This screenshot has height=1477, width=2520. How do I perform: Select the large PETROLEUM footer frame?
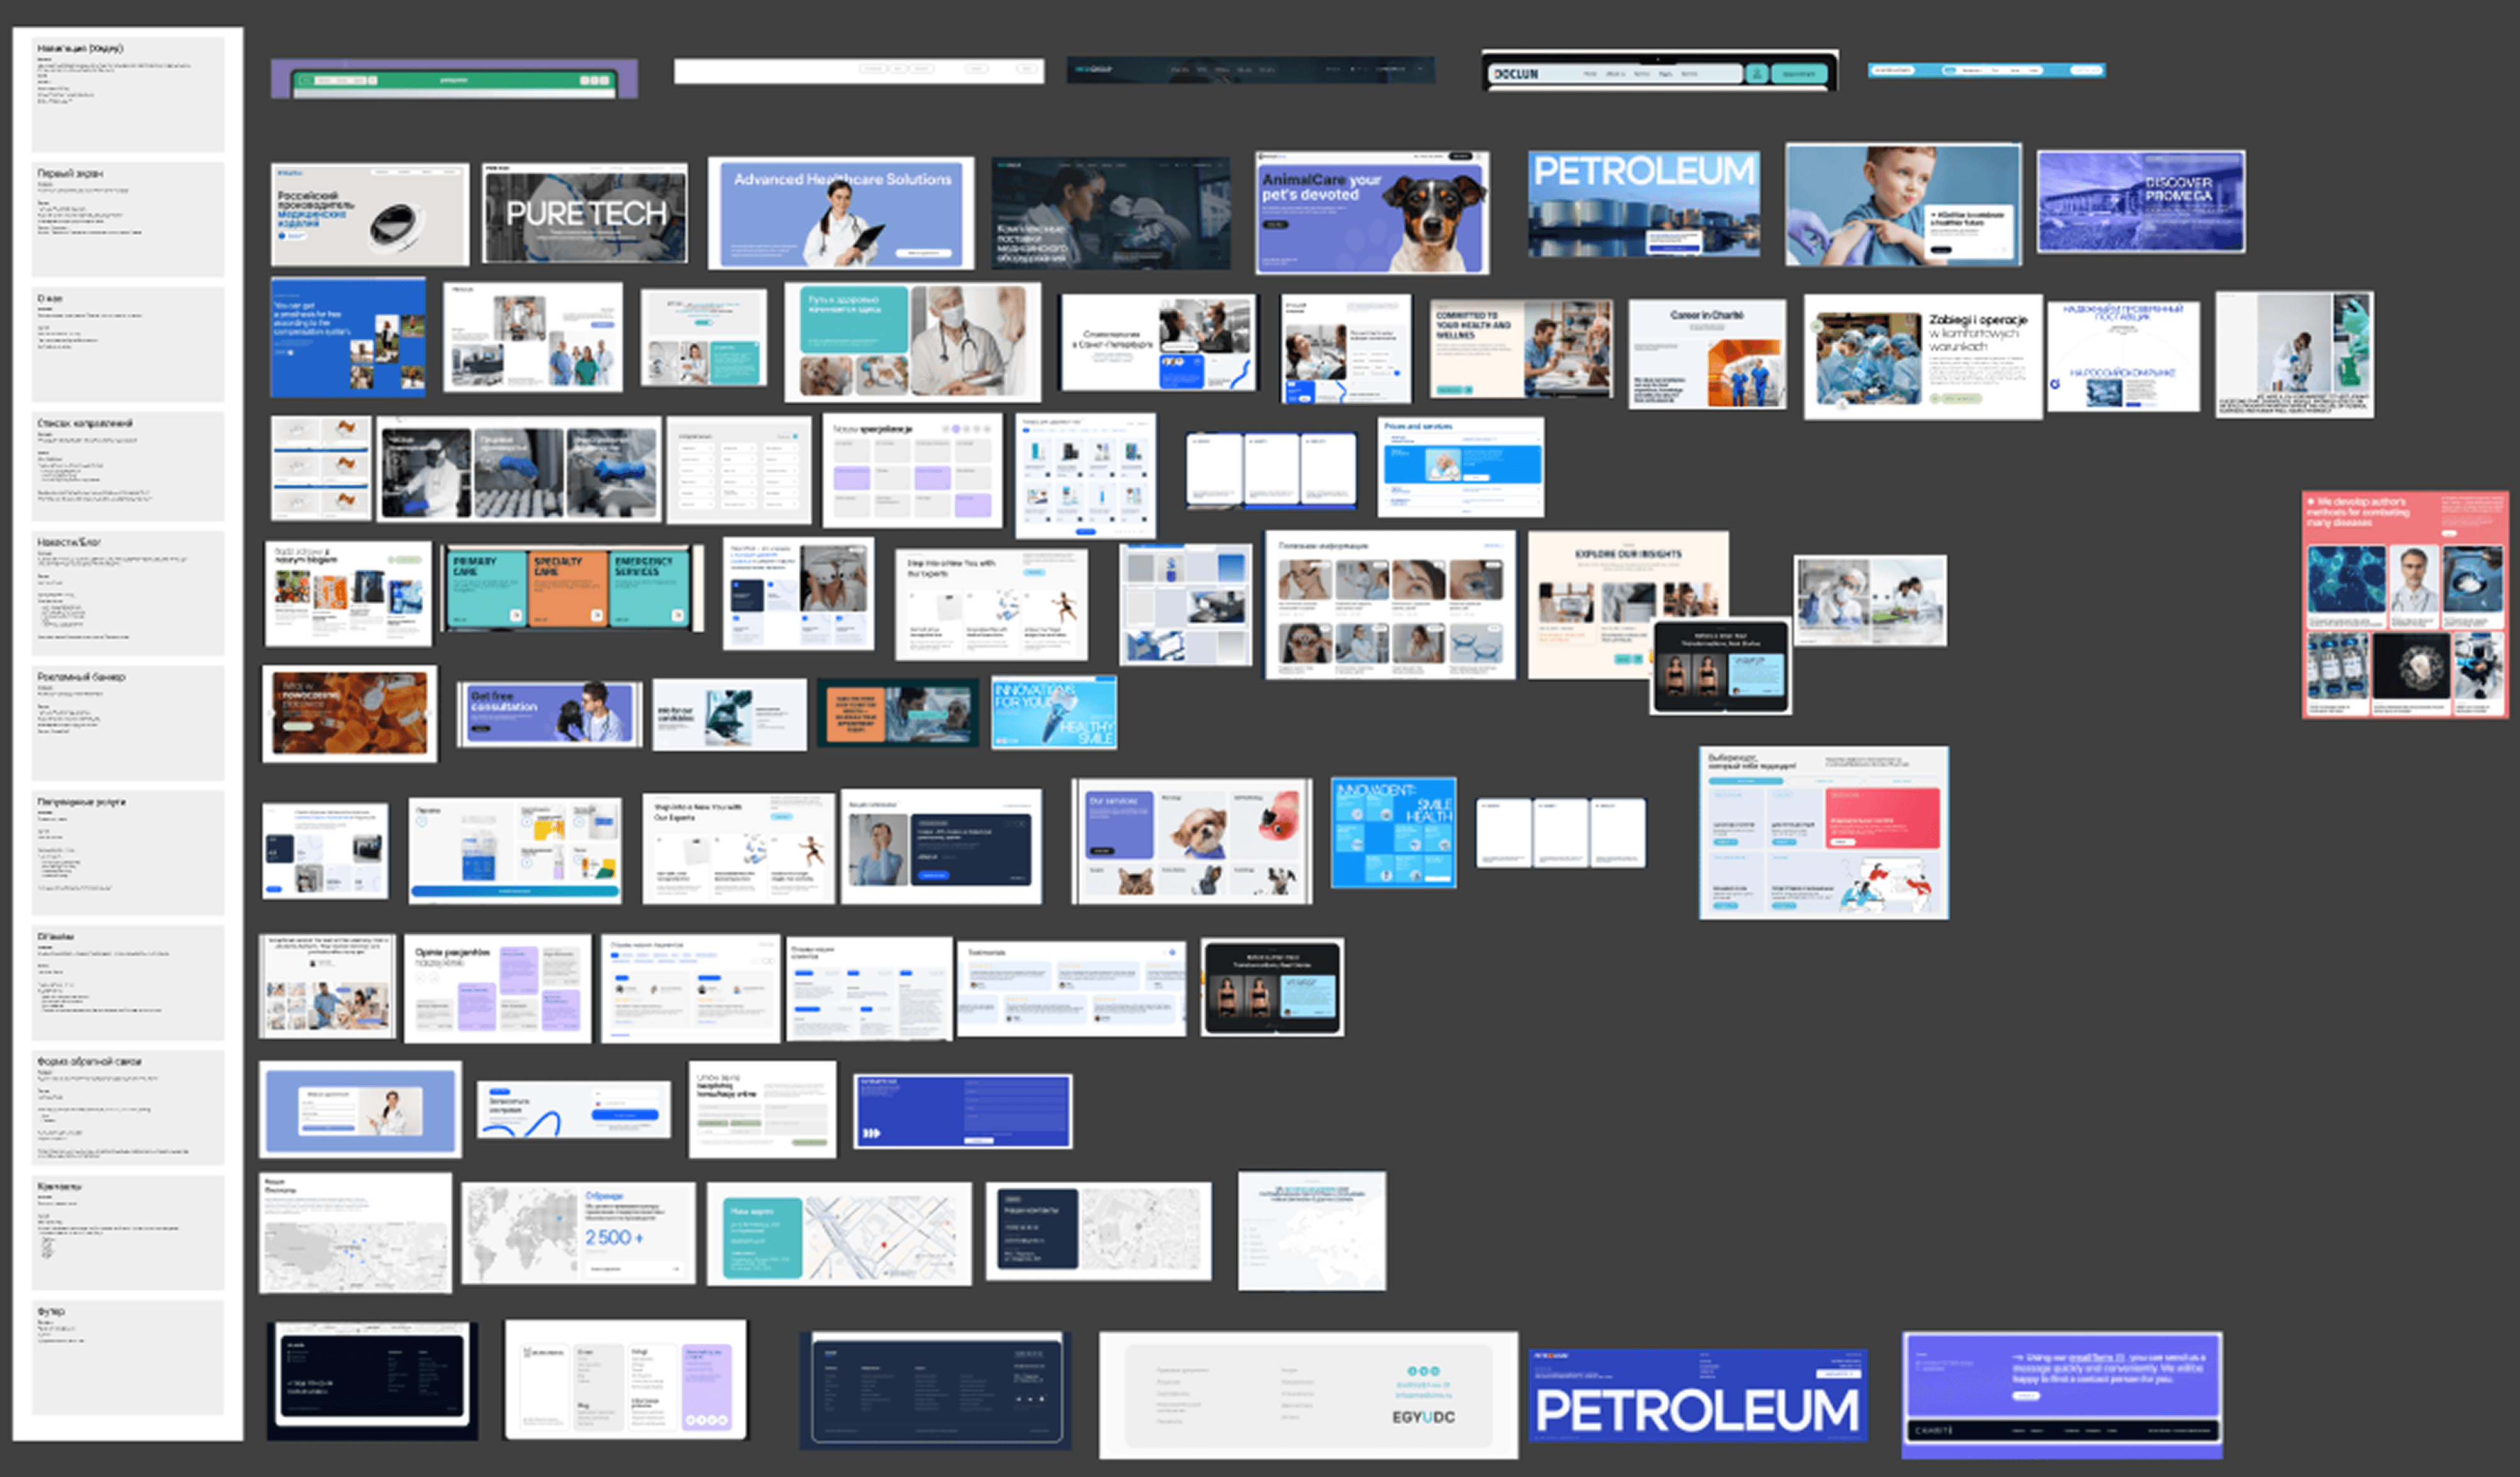coord(1697,1396)
